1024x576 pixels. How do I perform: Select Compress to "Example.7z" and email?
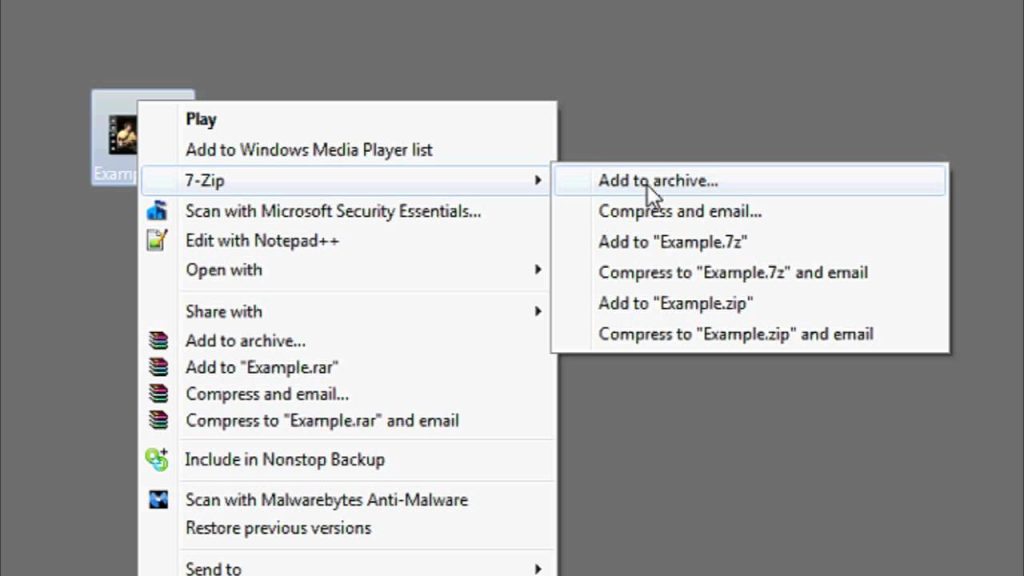[x=750, y=272]
